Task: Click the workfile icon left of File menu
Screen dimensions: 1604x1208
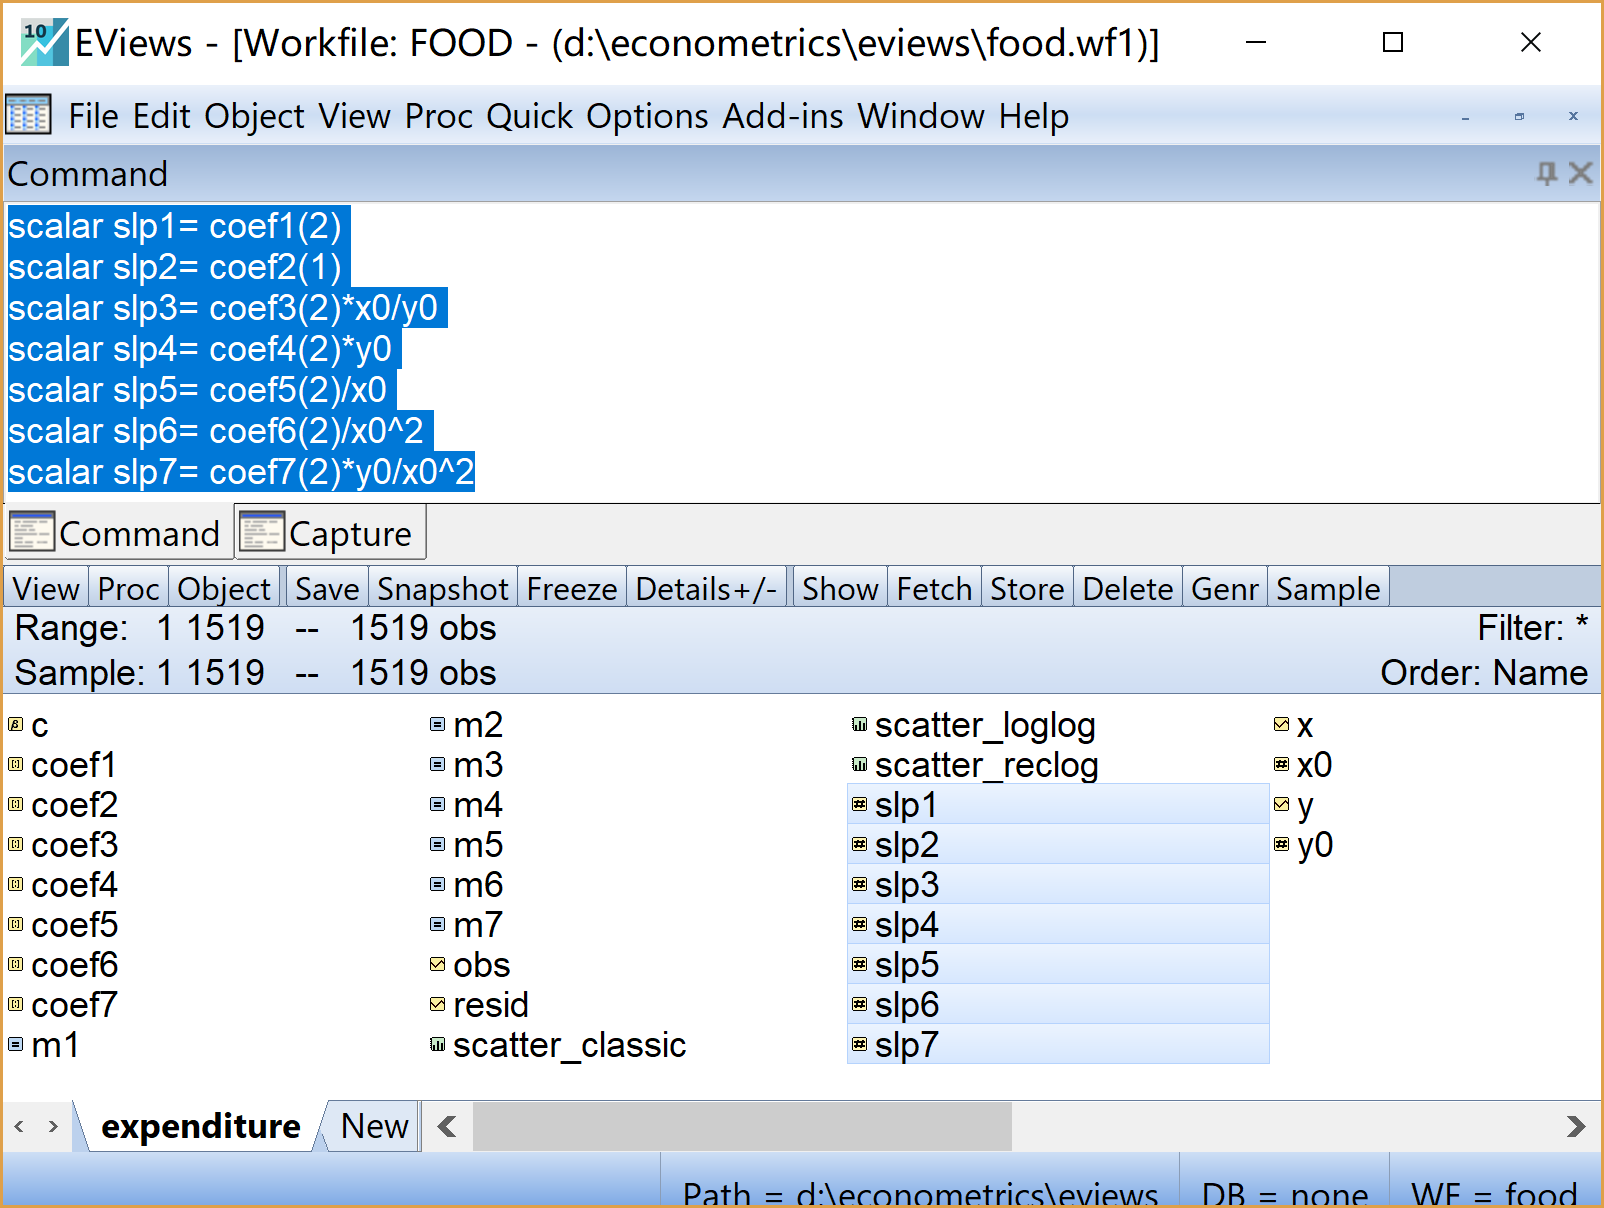Action: point(28,116)
